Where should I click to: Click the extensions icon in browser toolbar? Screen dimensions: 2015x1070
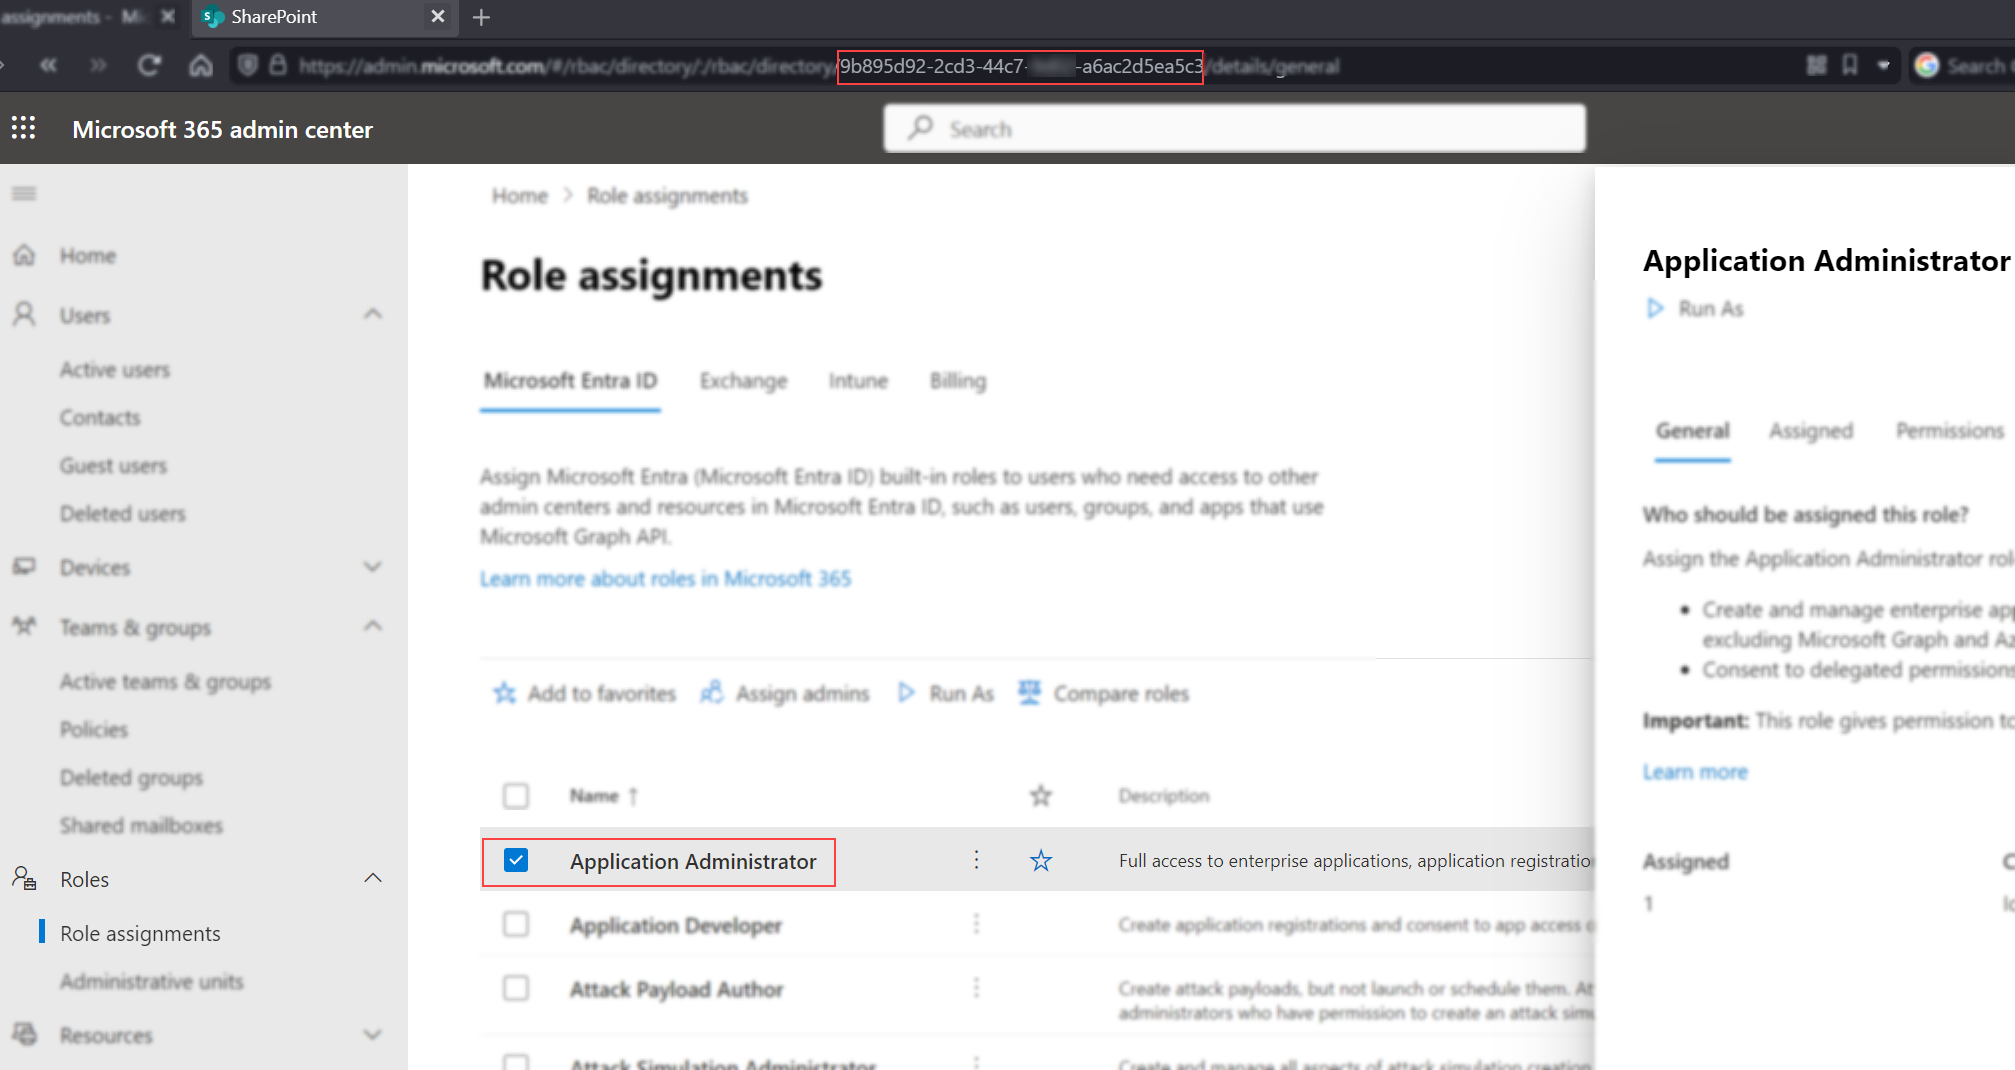(1817, 66)
